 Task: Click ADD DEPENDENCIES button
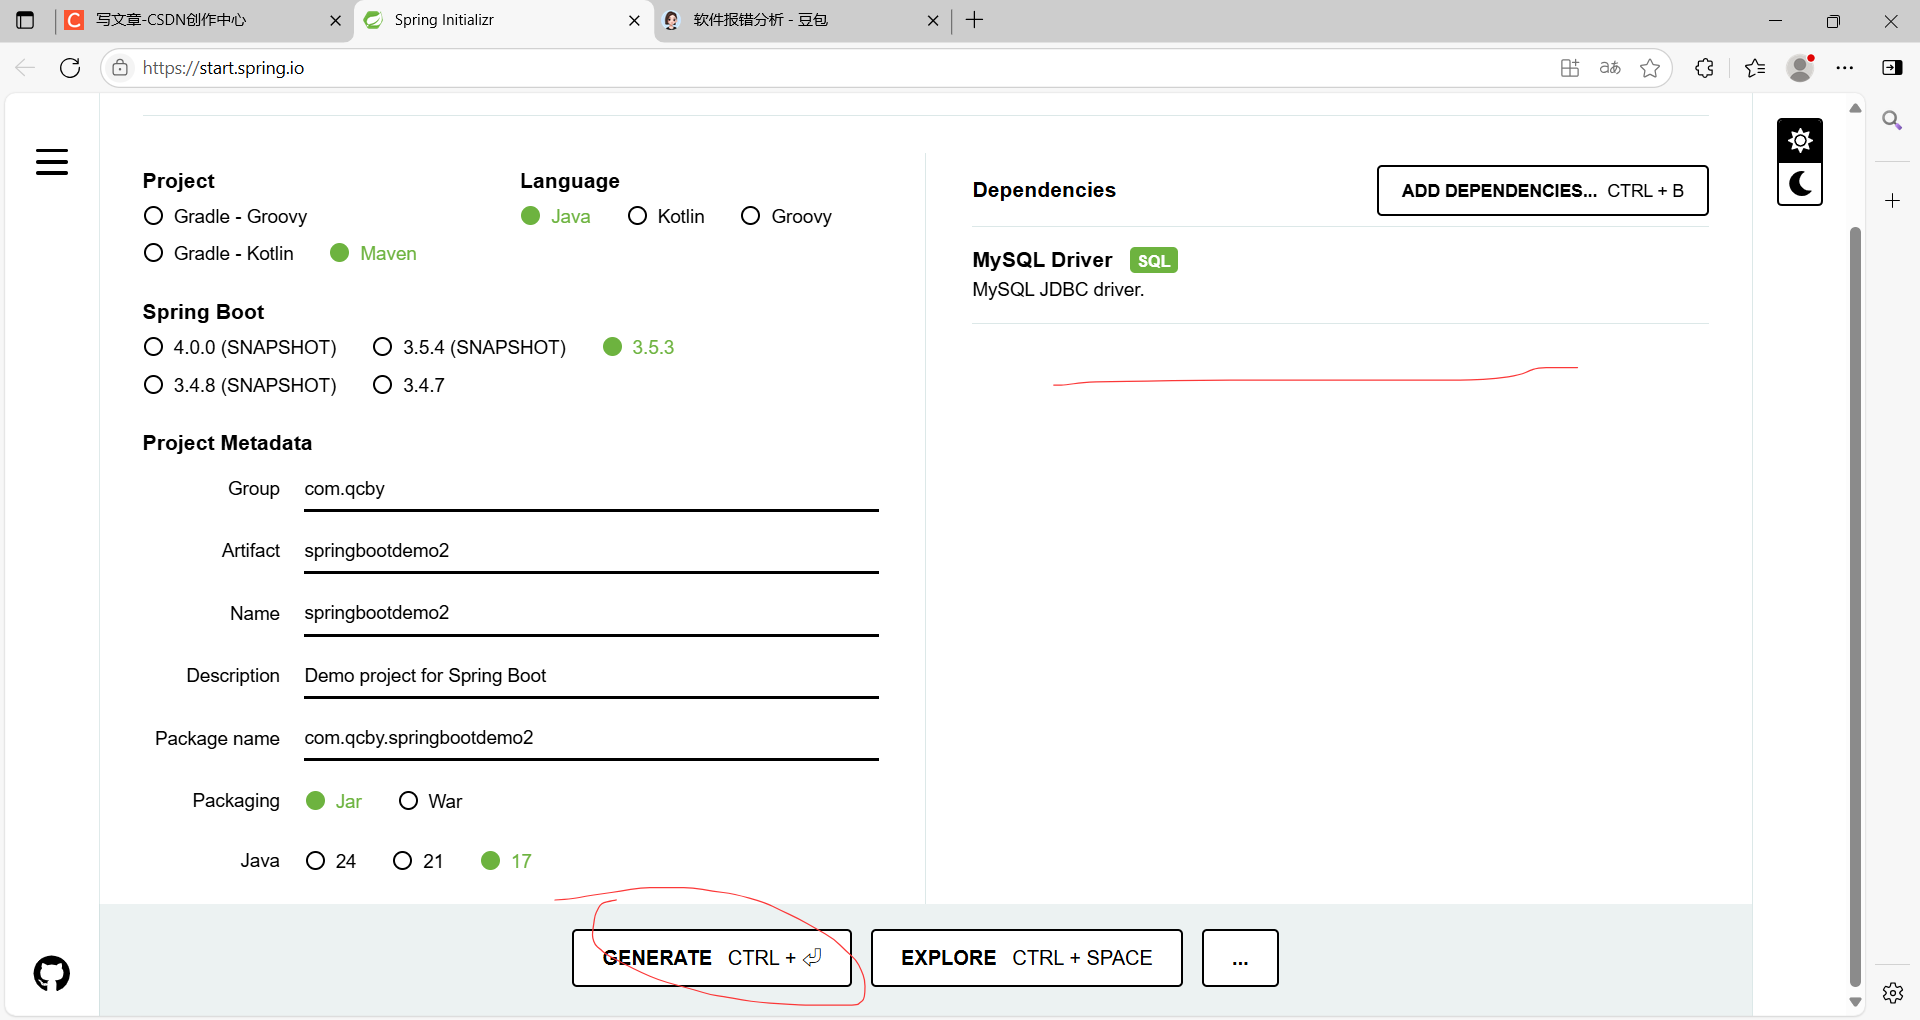click(1543, 190)
